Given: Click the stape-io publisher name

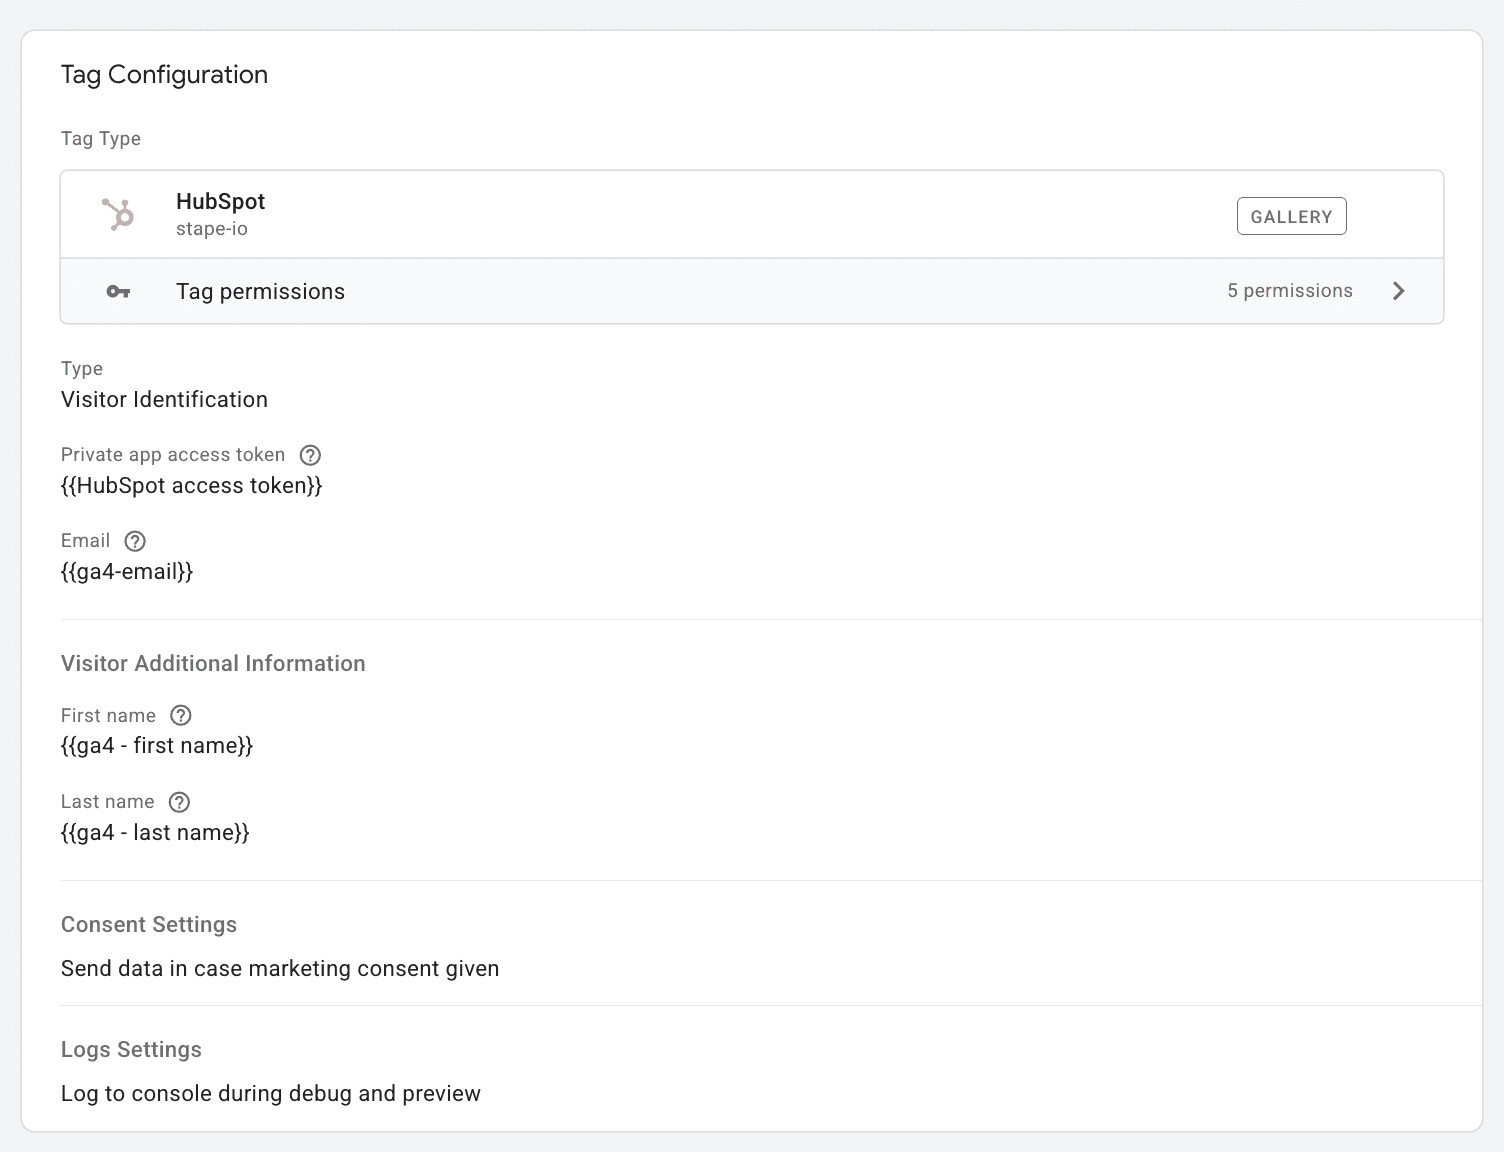Looking at the screenshot, I should pos(211,229).
